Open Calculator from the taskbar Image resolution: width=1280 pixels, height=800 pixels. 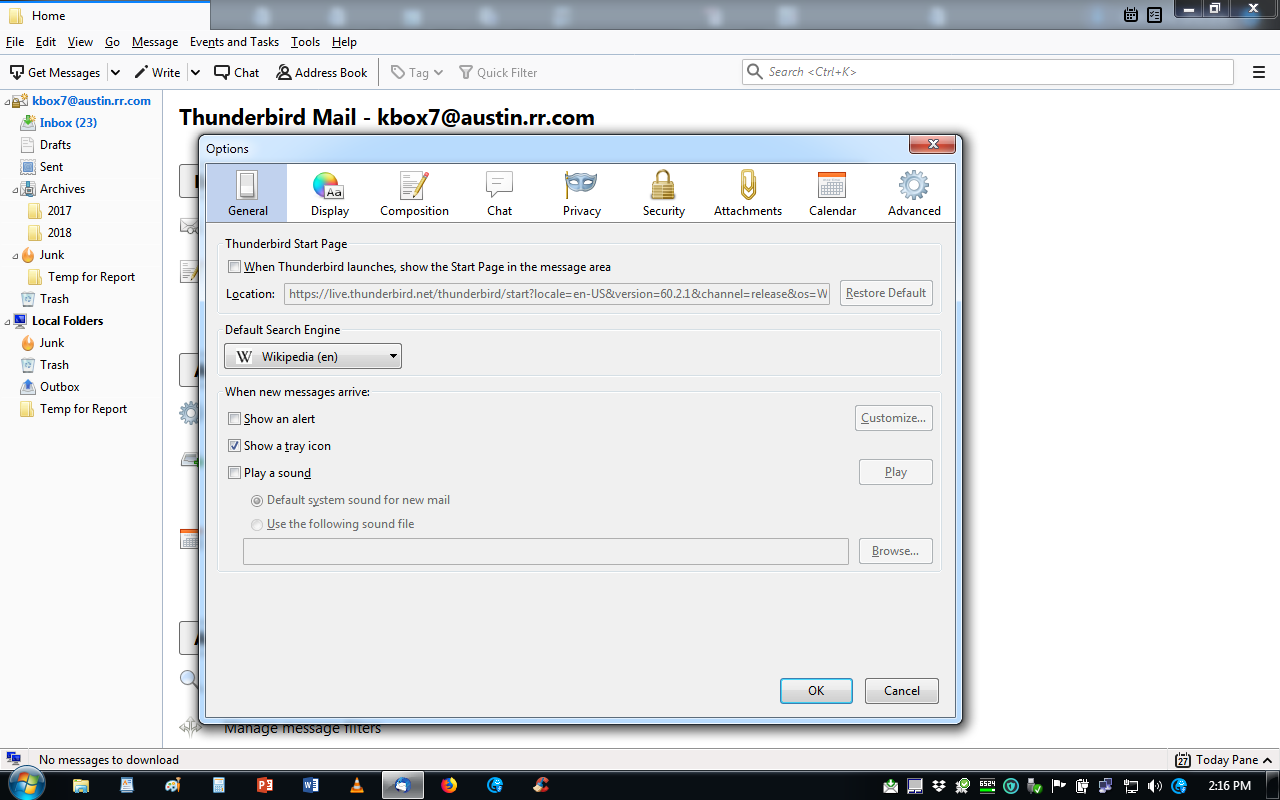pyautogui.click(x=219, y=785)
